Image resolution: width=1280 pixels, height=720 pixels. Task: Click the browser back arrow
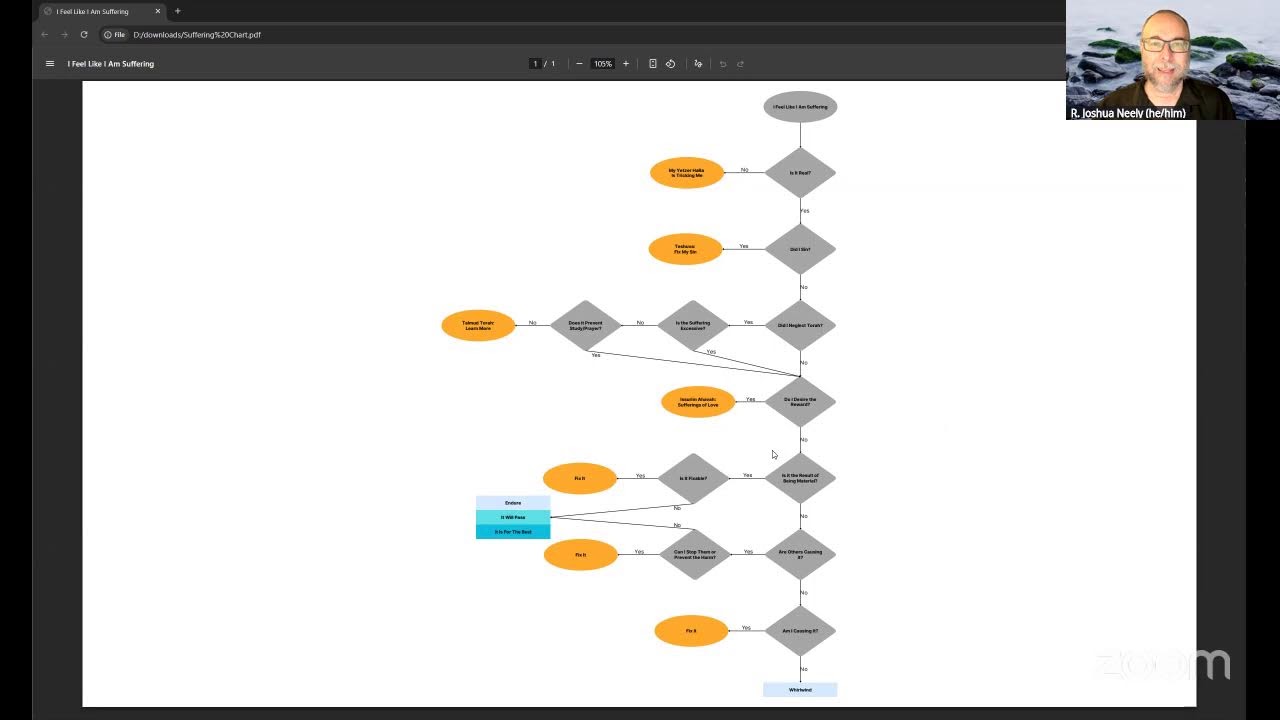point(44,35)
